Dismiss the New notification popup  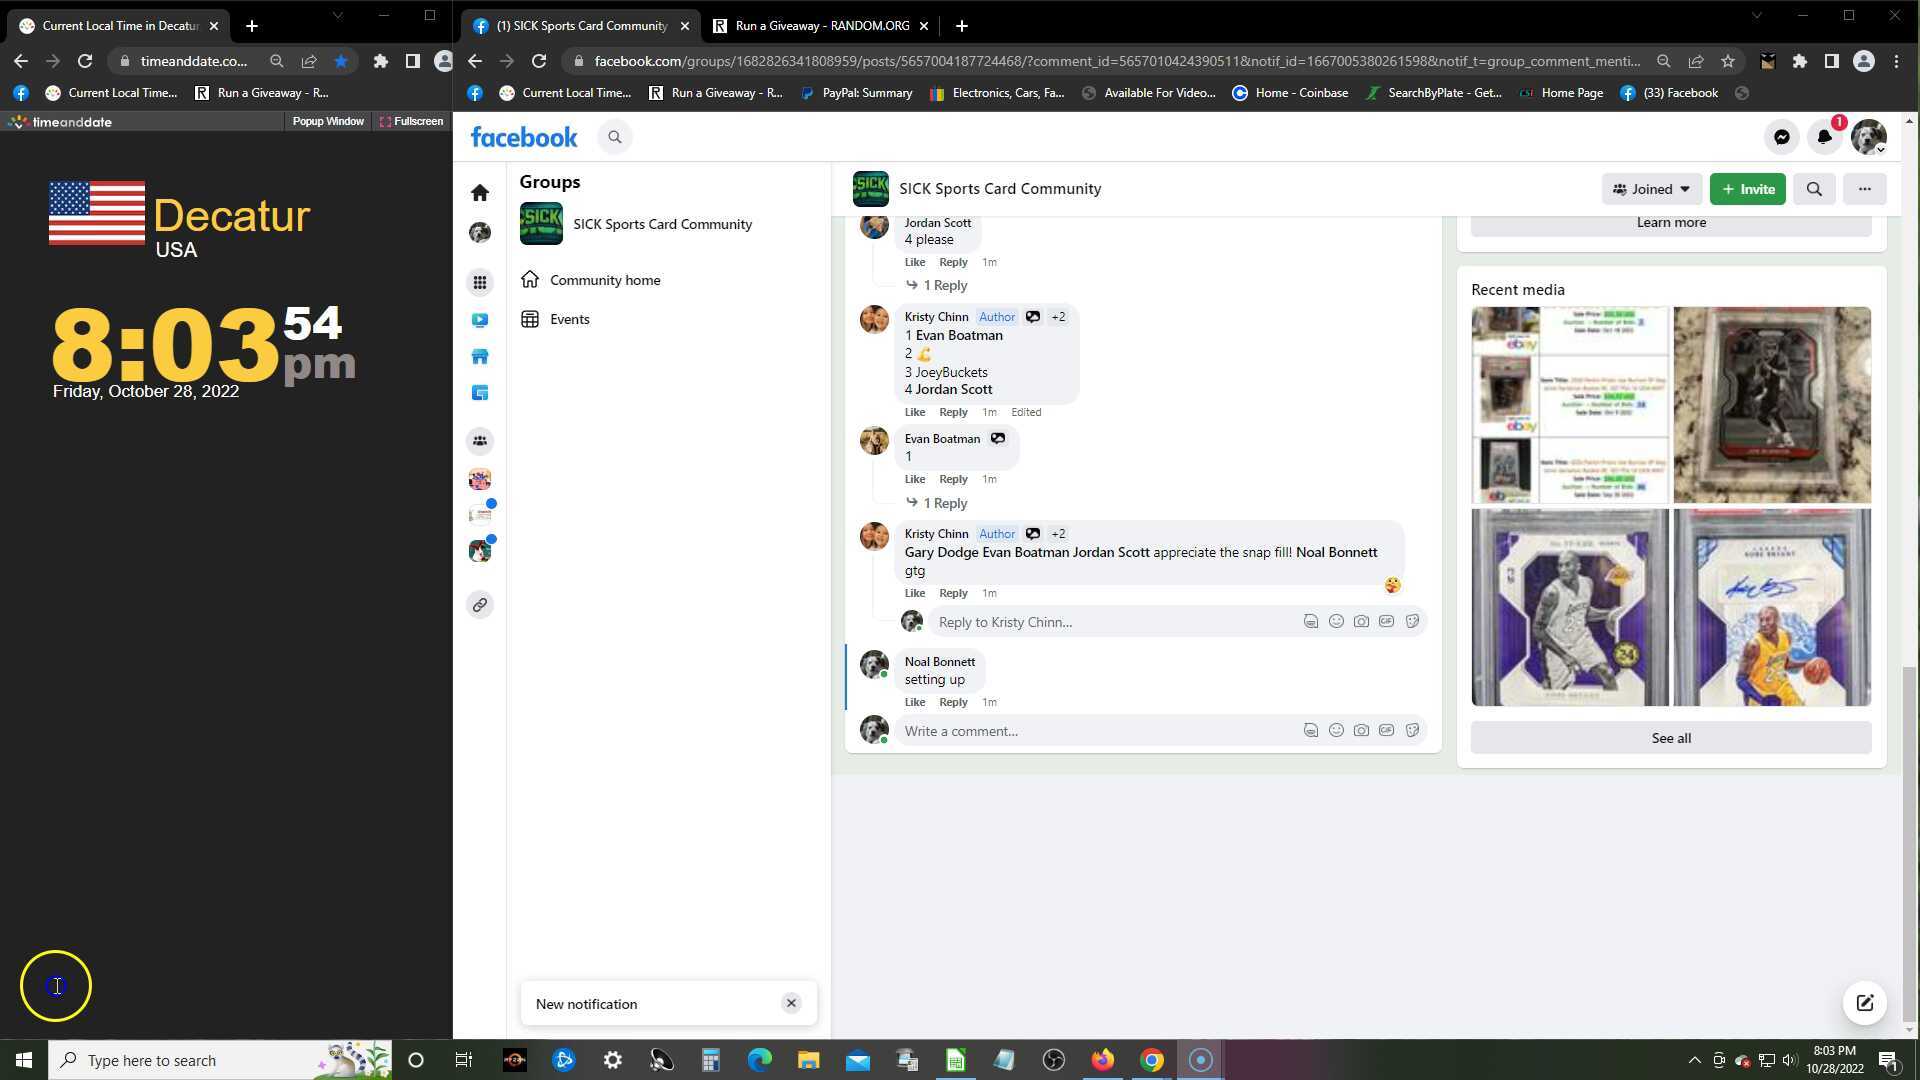[791, 1003]
